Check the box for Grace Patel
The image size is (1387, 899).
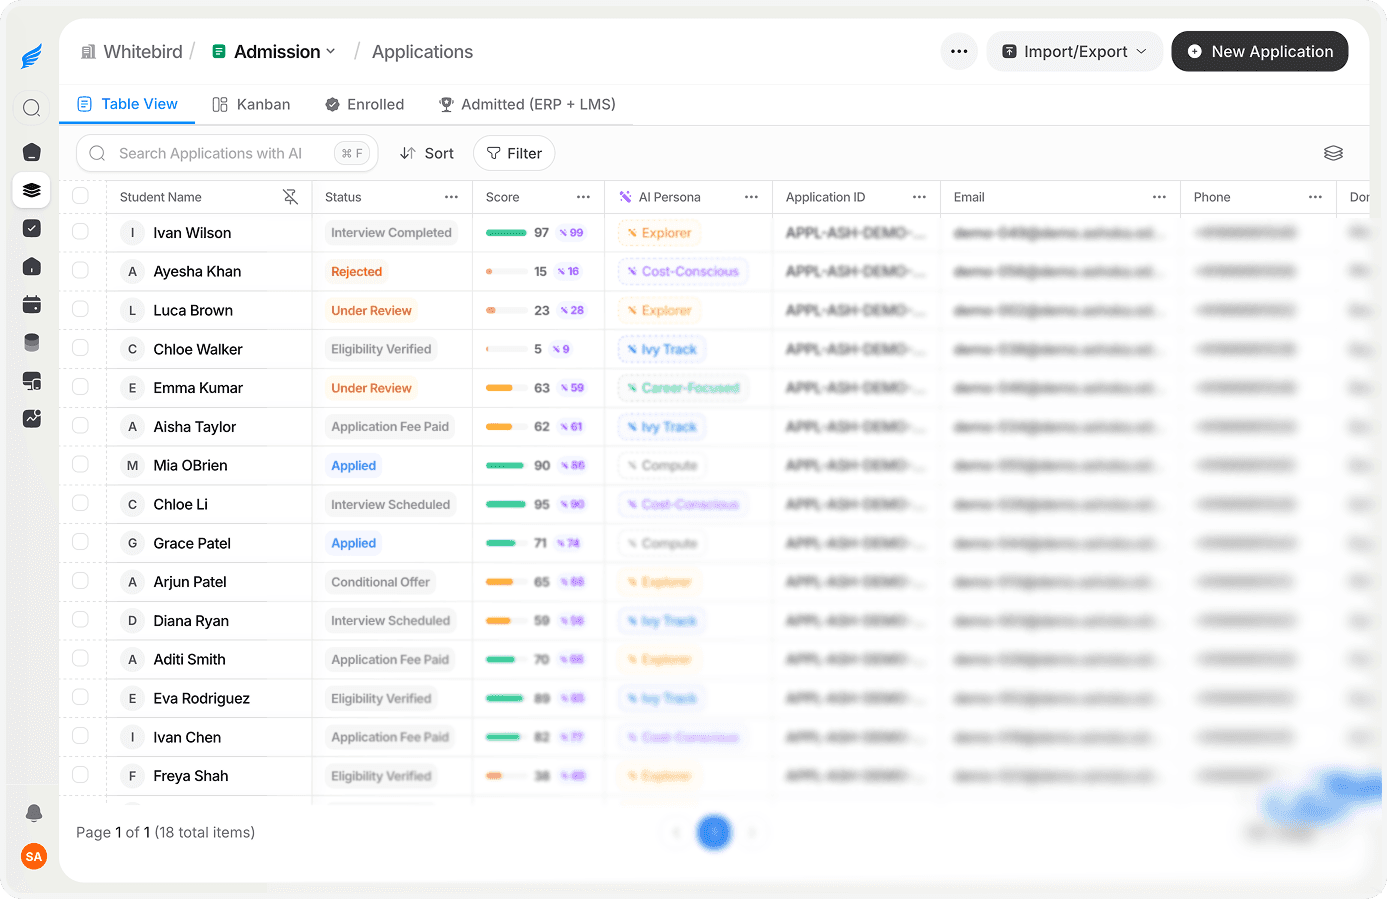pos(81,542)
